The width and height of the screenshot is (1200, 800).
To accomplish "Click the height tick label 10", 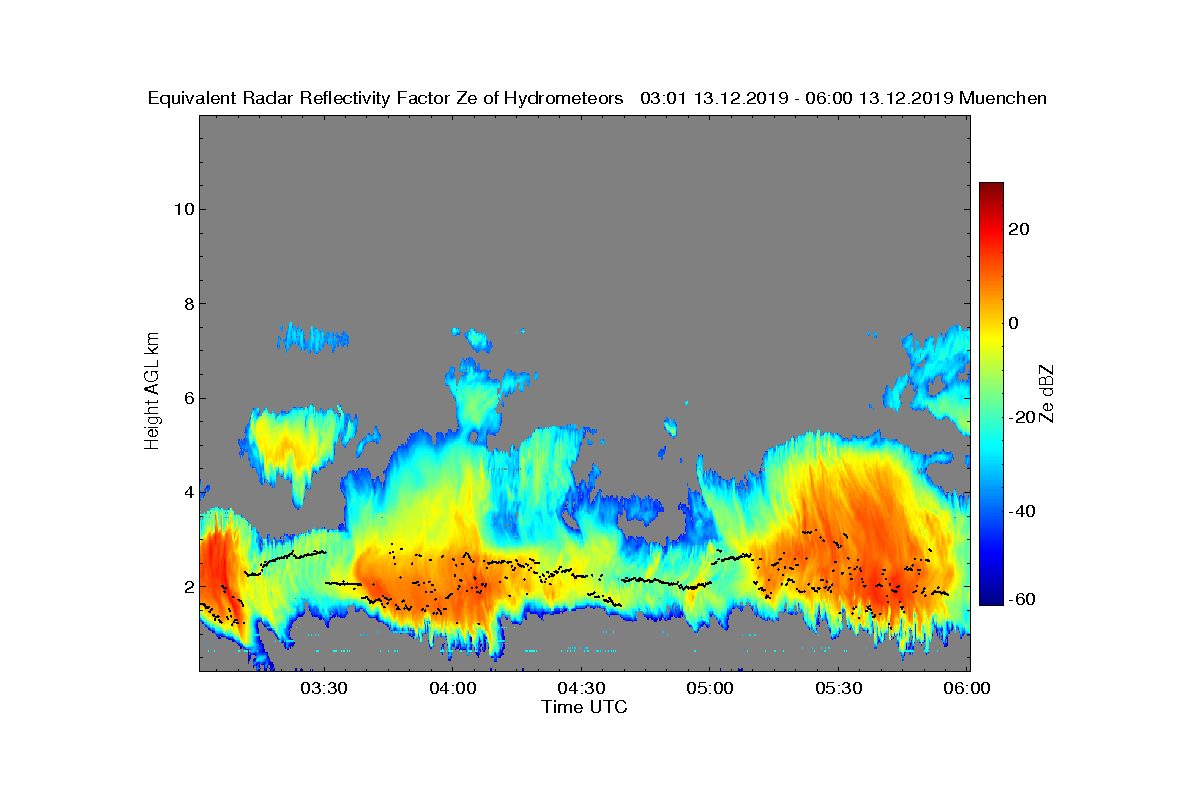I will click(x=182, y=209).
